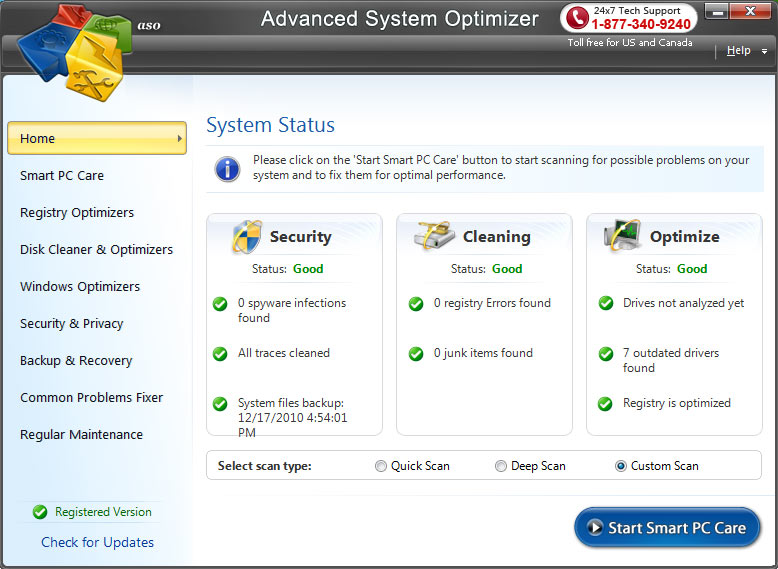Viewport: 778px width, 569px height.
Task: Click '0 registry Errors found' text
Action: (492, 303)
